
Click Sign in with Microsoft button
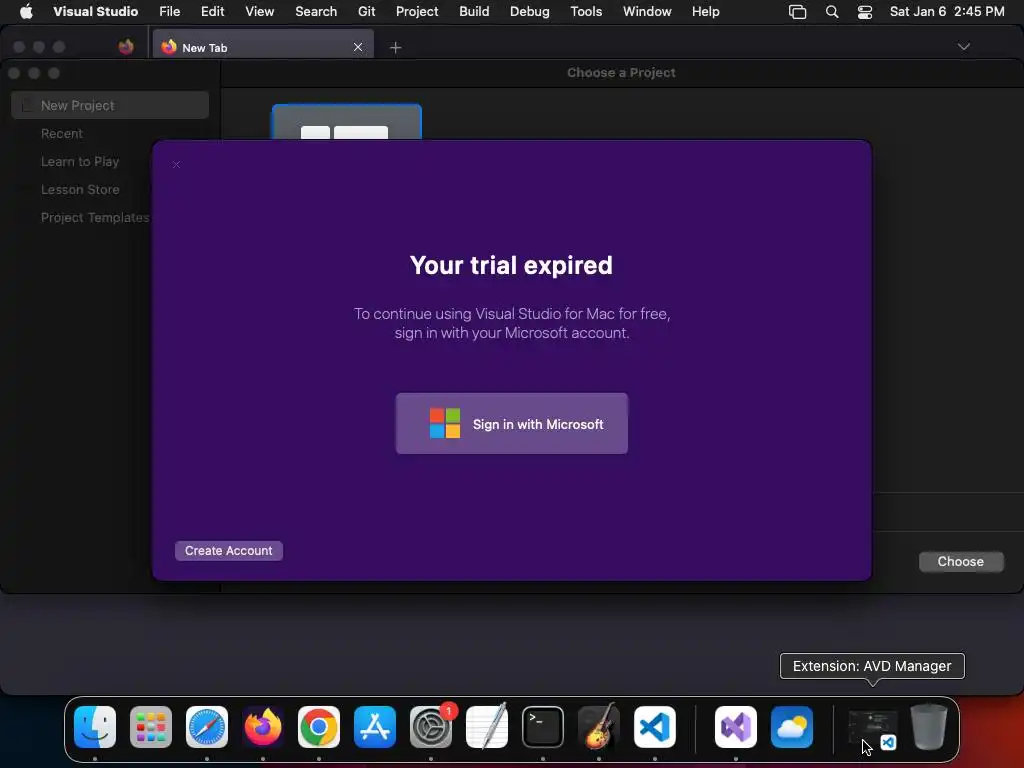point(511,423)
